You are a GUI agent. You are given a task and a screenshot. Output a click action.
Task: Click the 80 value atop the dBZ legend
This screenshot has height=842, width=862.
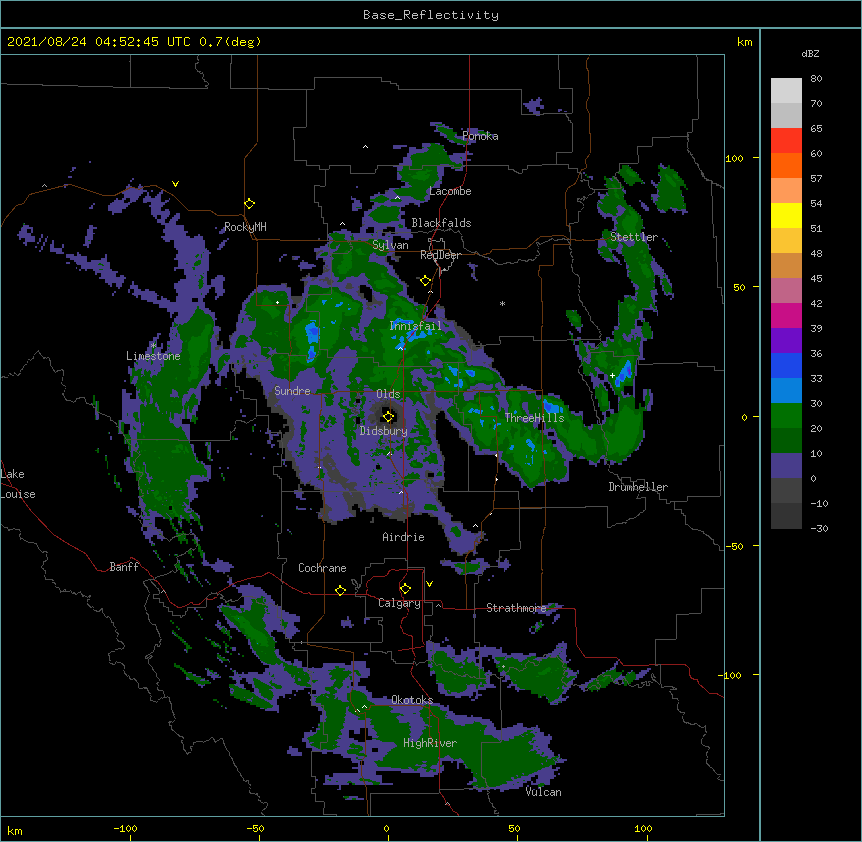pyautogui.click(x=816, y=79)
